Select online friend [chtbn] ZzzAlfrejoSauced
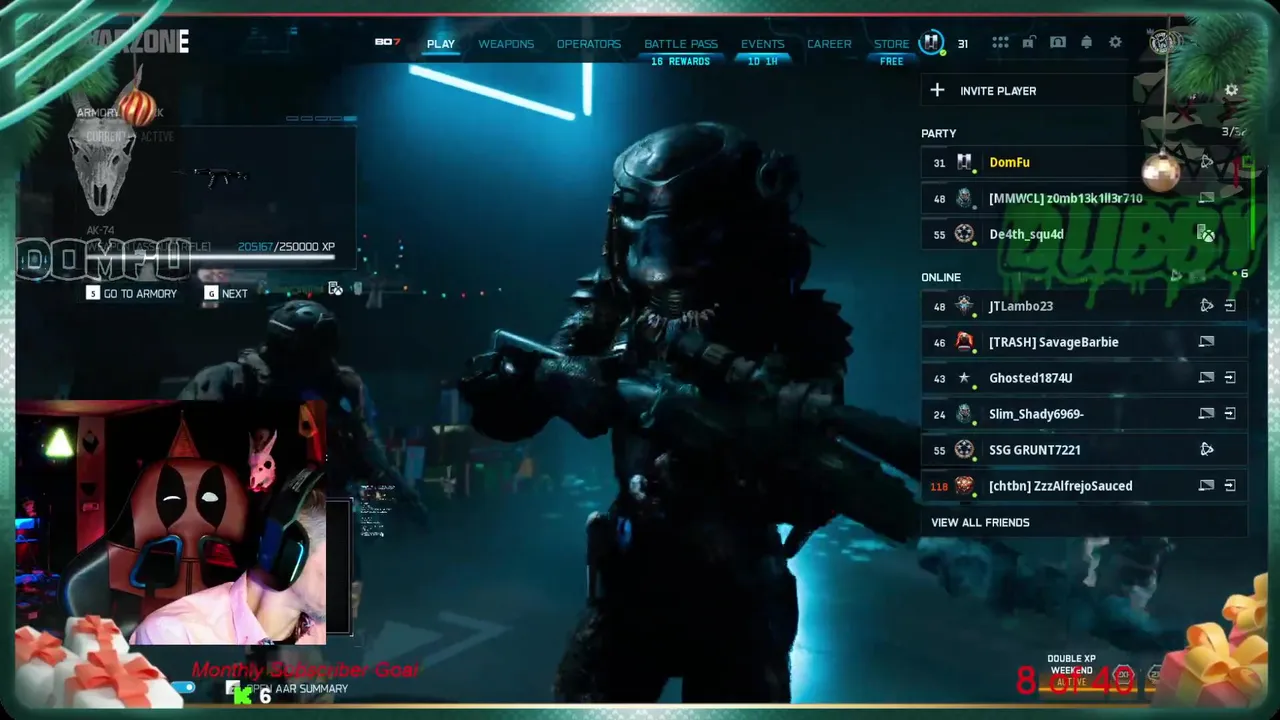The image size is (1280, 720). pos(1084,486)
